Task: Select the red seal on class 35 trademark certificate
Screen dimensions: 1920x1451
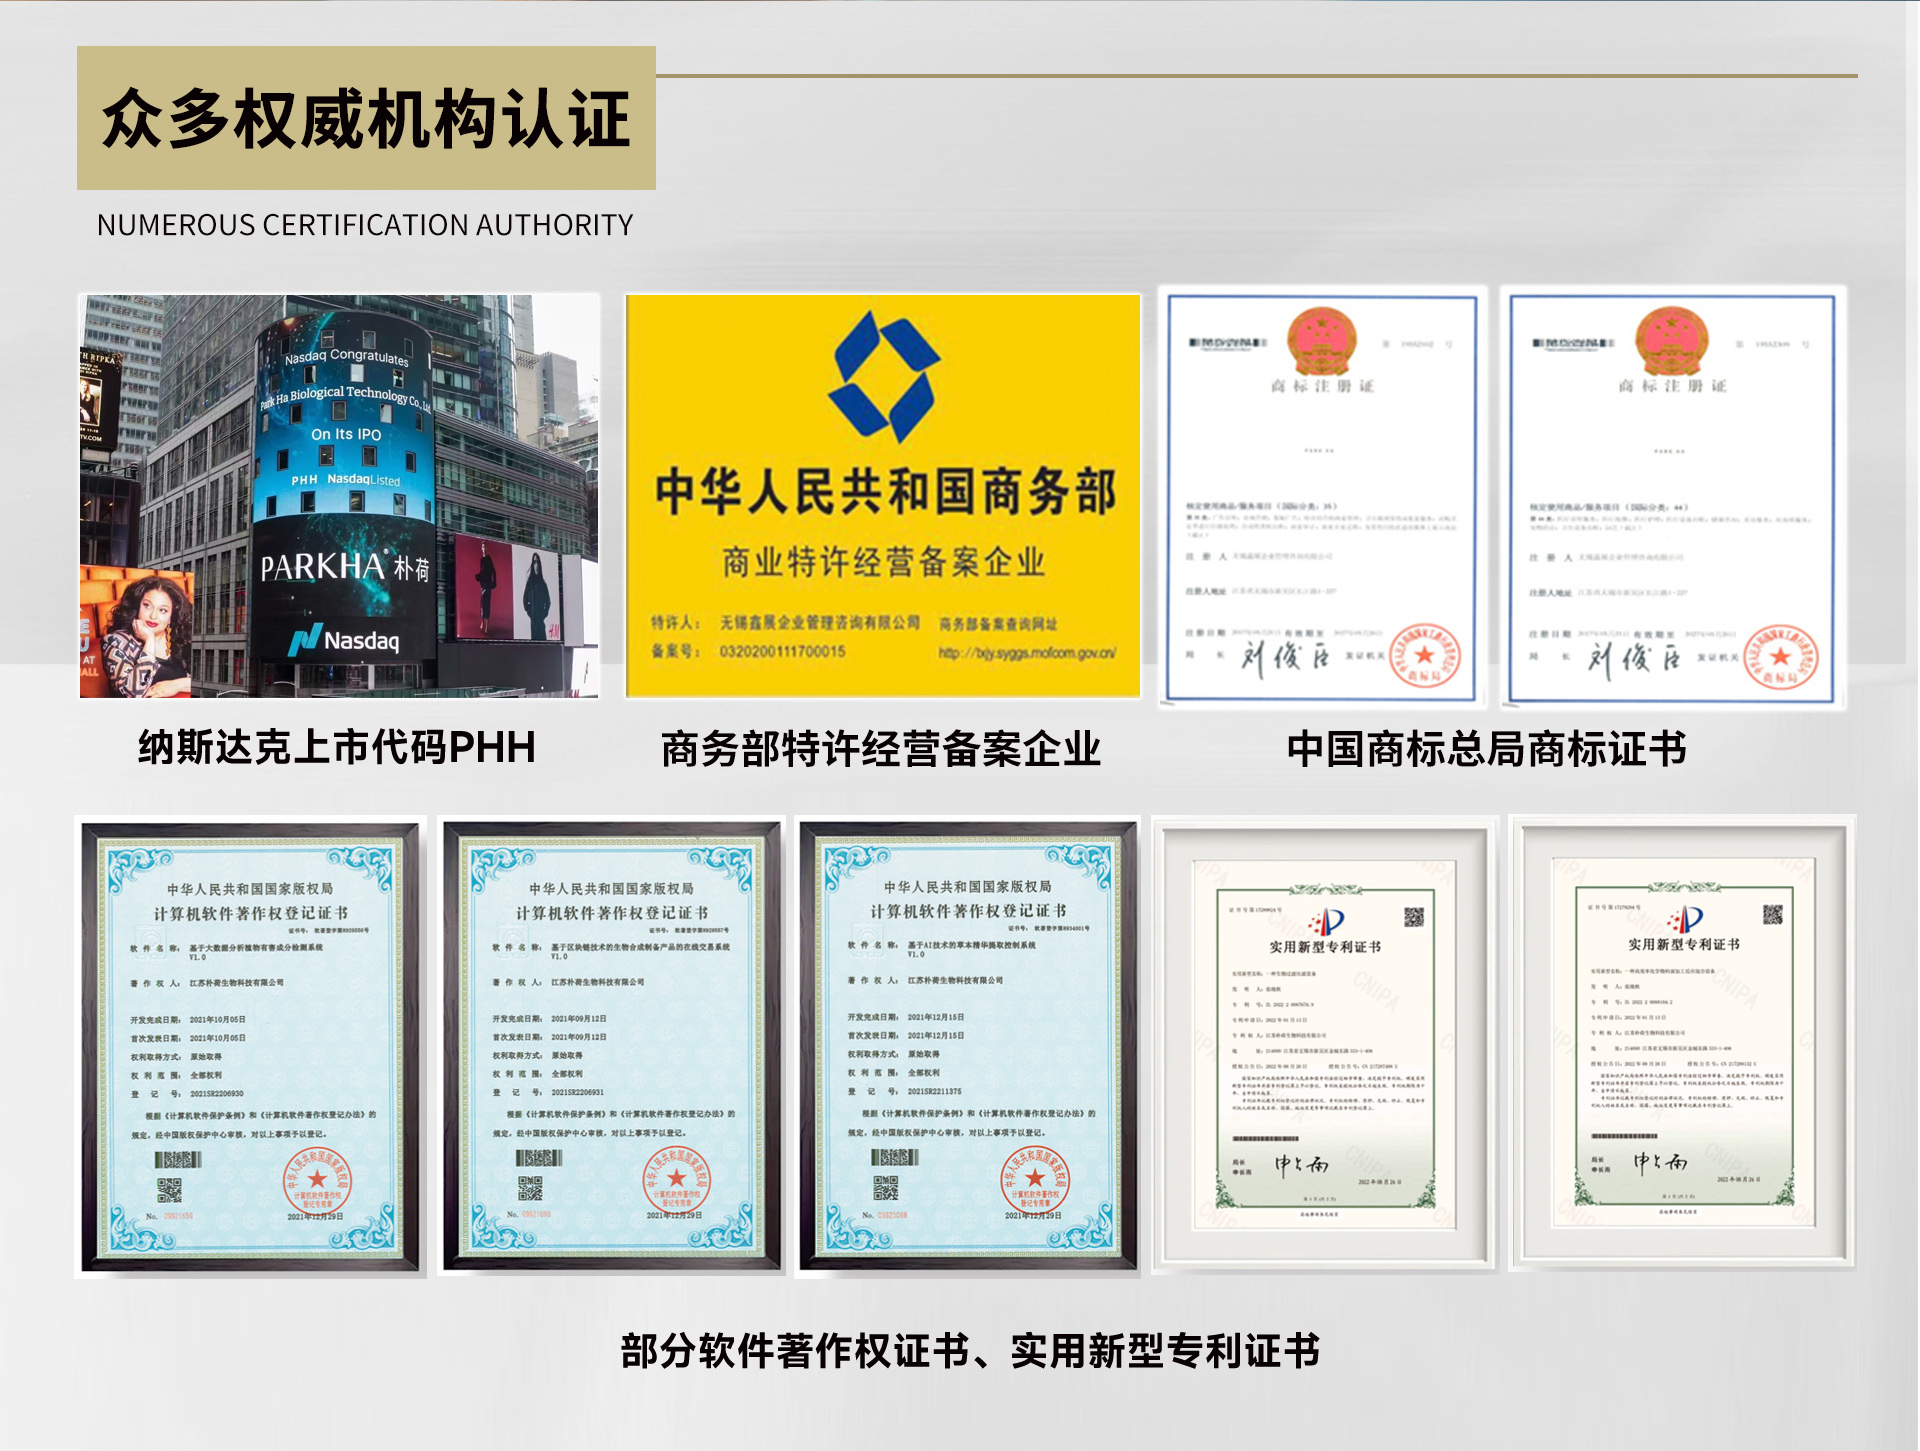Action: [1425, 656]
